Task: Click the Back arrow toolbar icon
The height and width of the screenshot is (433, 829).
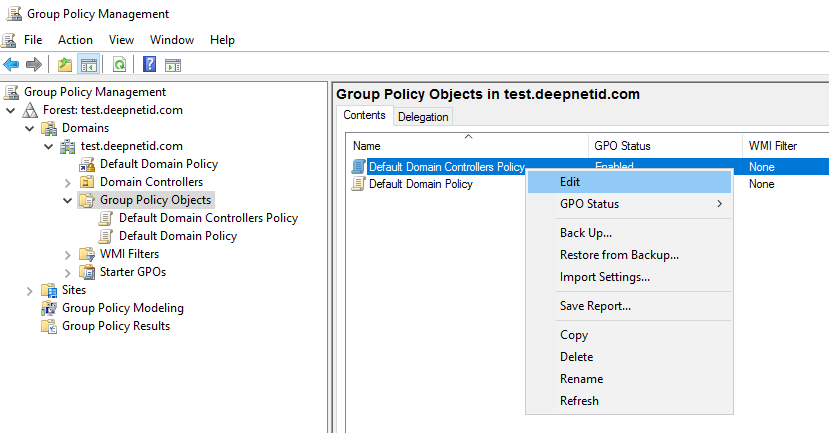Action: click(11, 65)
